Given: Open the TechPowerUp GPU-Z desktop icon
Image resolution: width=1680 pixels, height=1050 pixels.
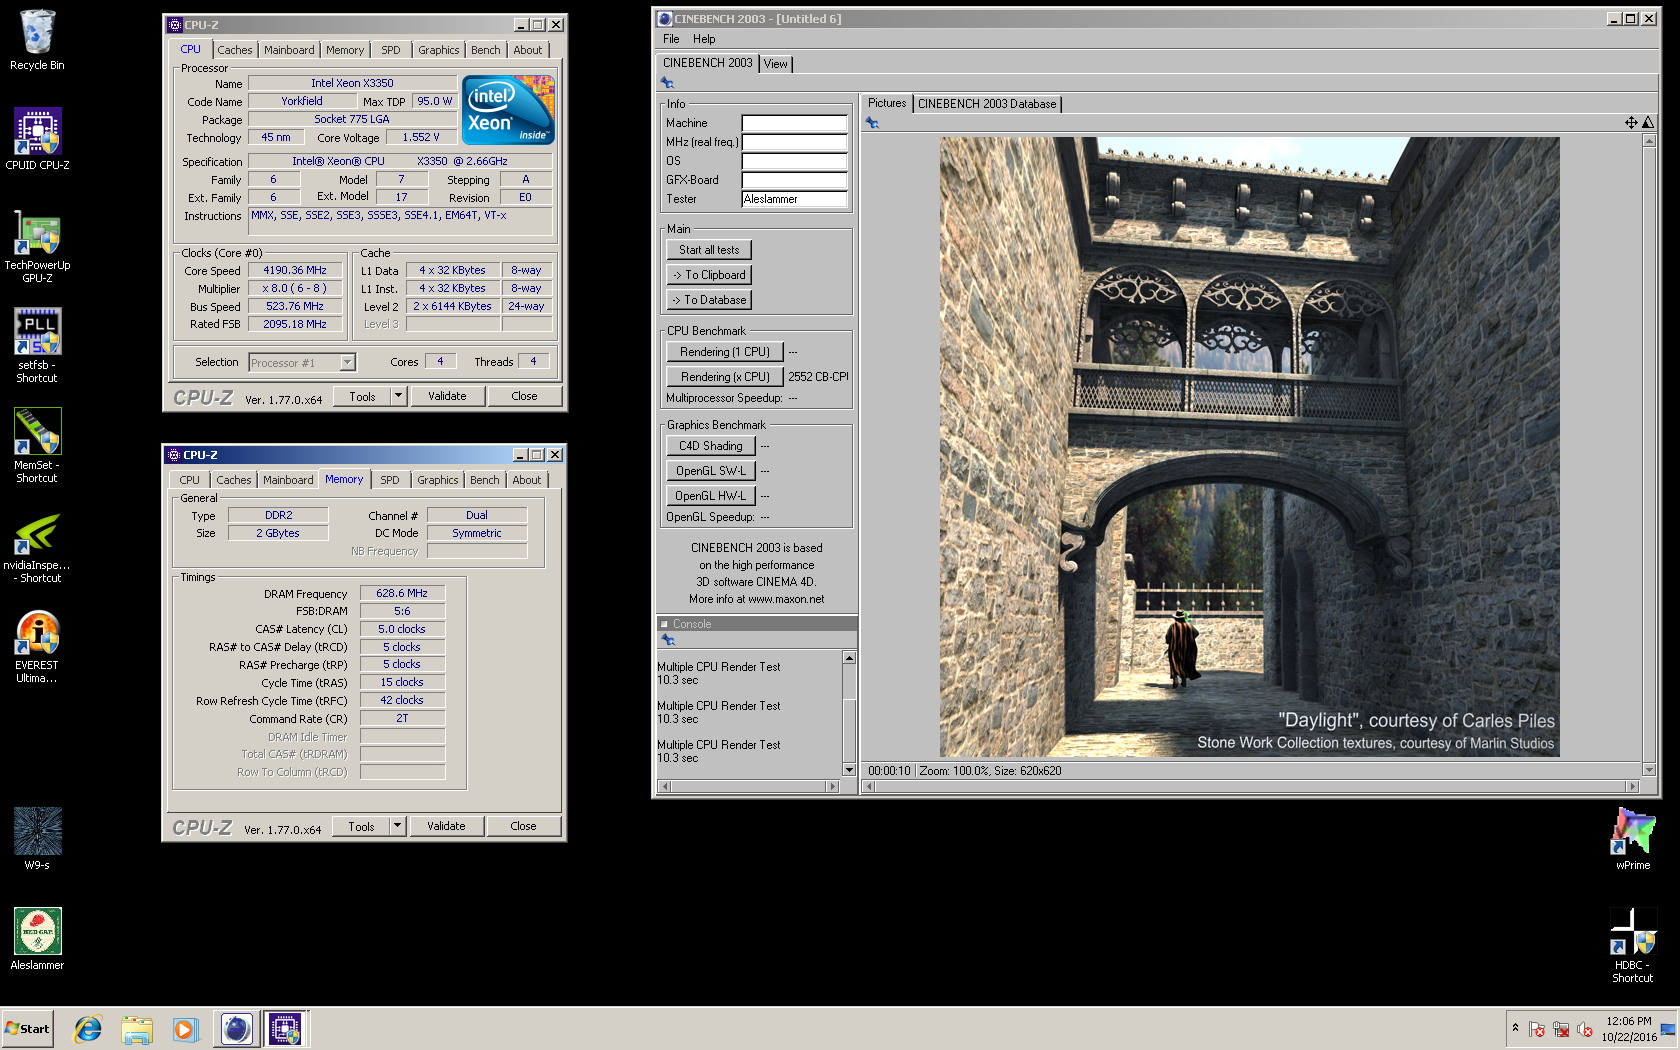Looking at the screenshot, I should (x=37, y=246).
